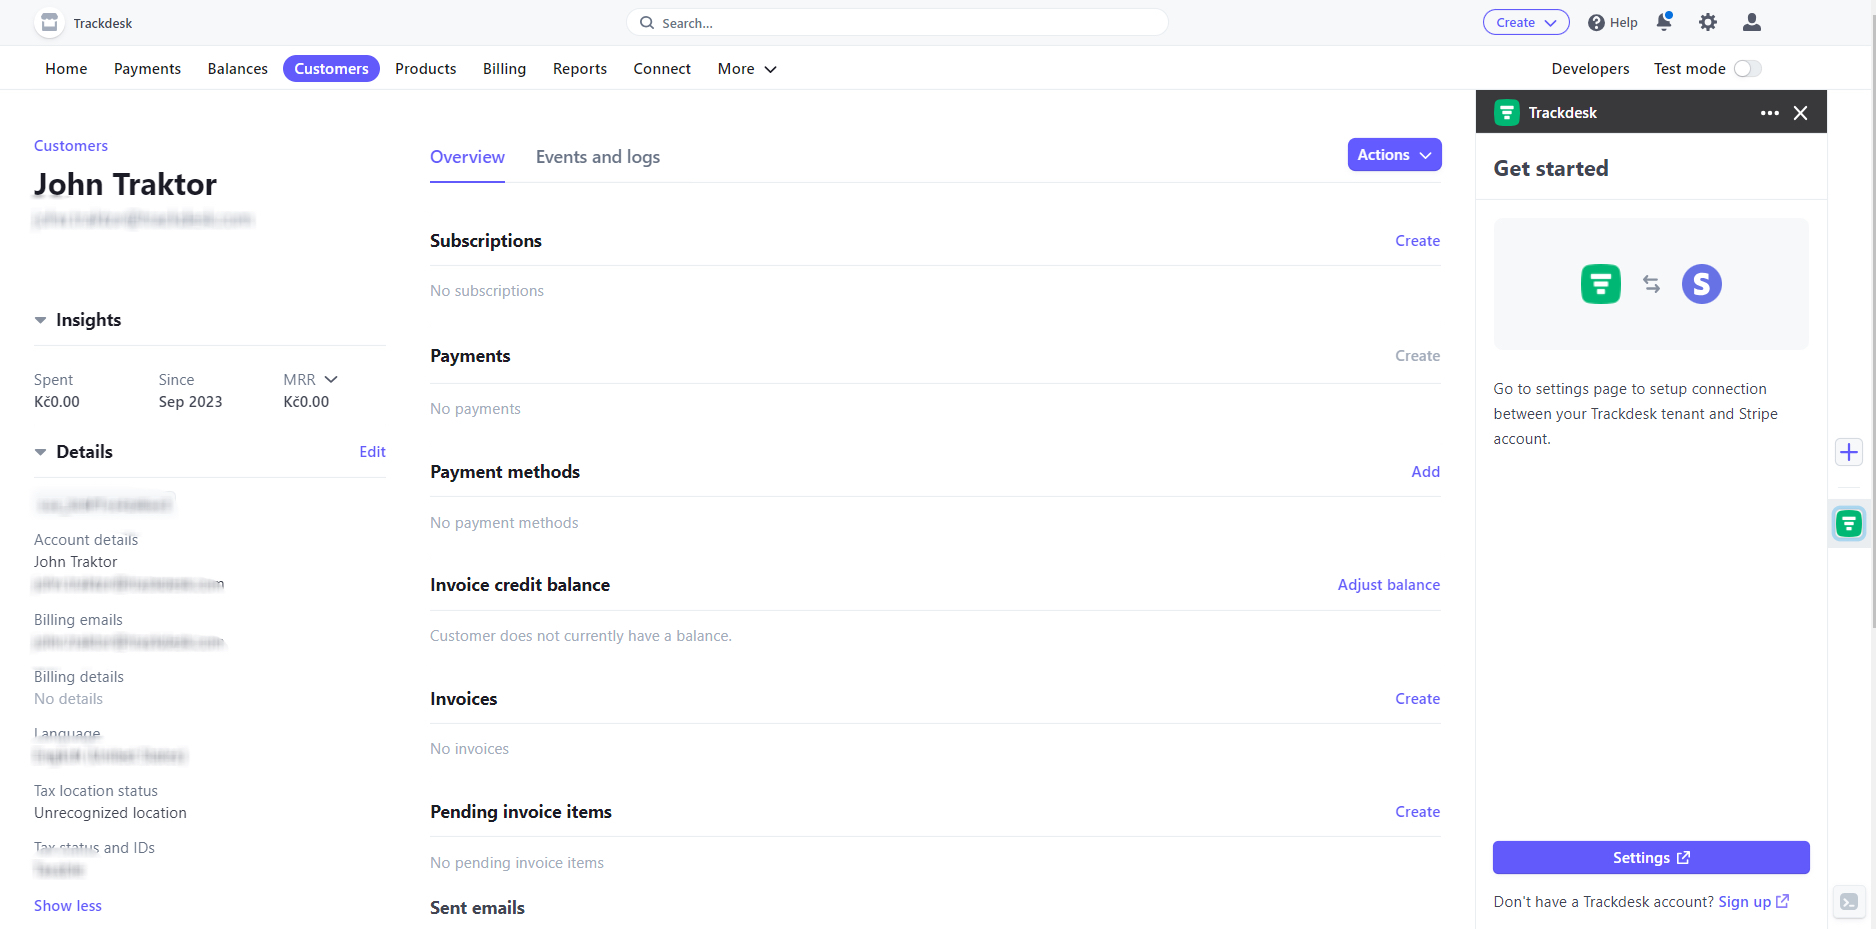Open the account profile icon
The width and height of the screenshot is (1876, 929).
(x=1751, y=21)
